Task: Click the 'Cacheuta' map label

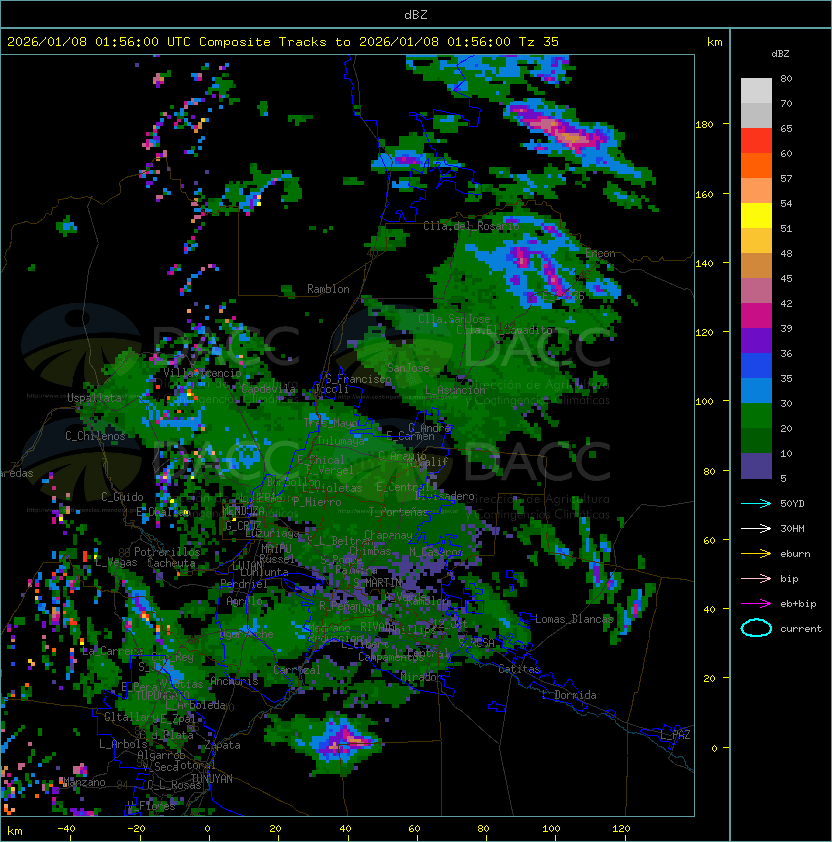Action: click(x=171, y=563)
